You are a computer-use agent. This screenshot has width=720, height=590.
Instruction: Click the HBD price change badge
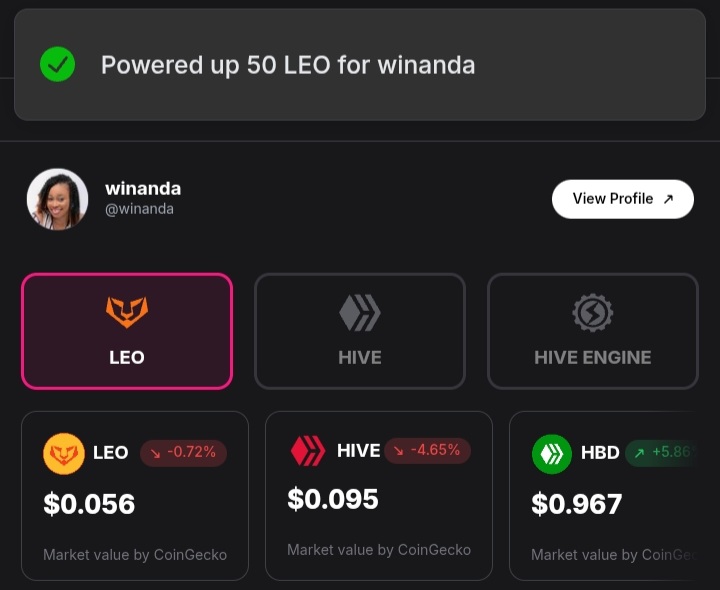click(661, 452)
